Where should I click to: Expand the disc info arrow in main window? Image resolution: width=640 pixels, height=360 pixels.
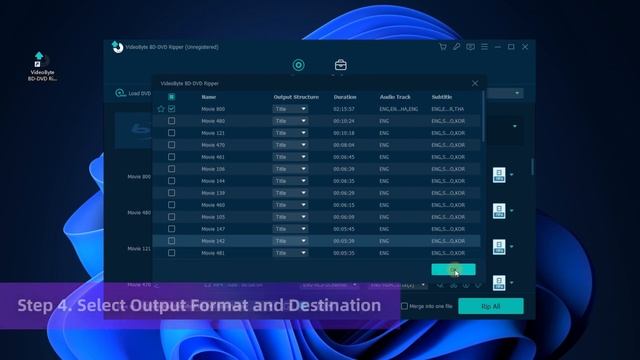click(x=515, y=127)
